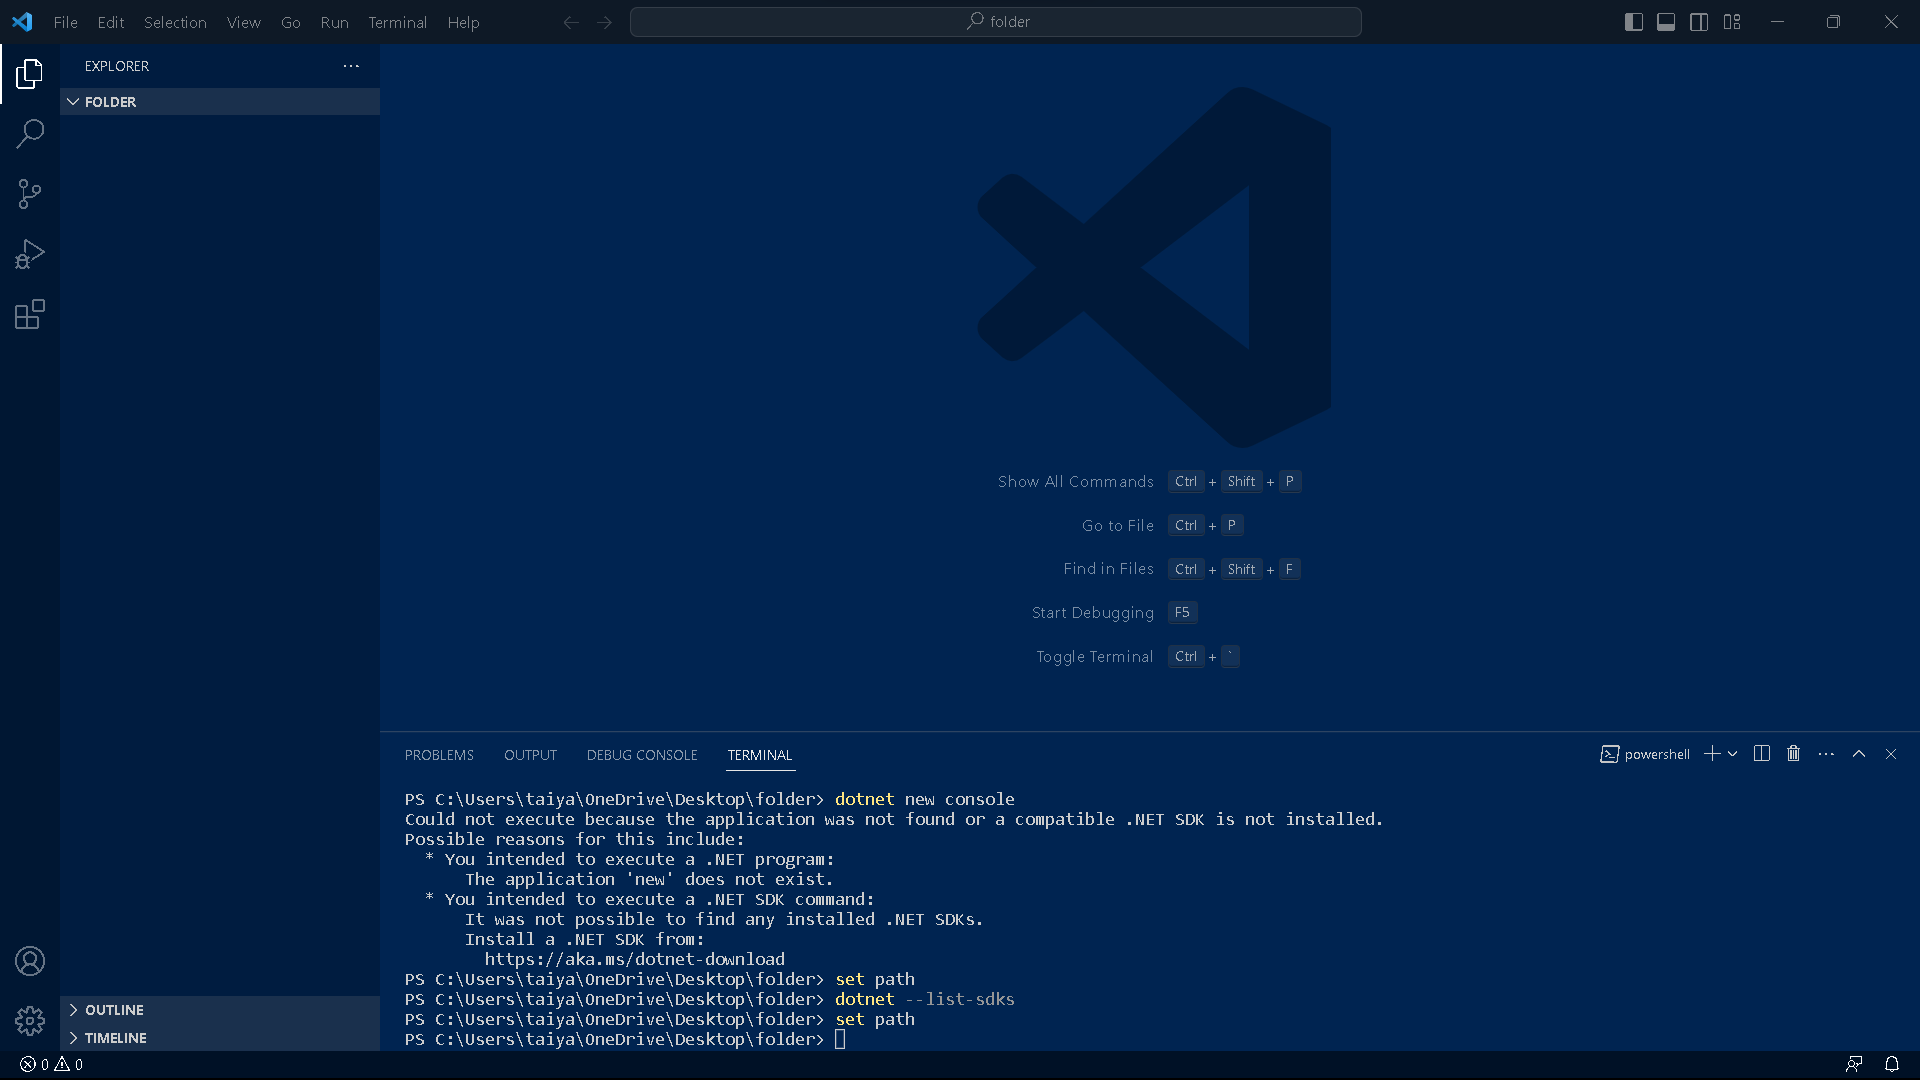Image resolution: width=1920 pixels, height=1080 pixels.
Task: Expand the TIMELINE section
Action: tap(114, 1038)
